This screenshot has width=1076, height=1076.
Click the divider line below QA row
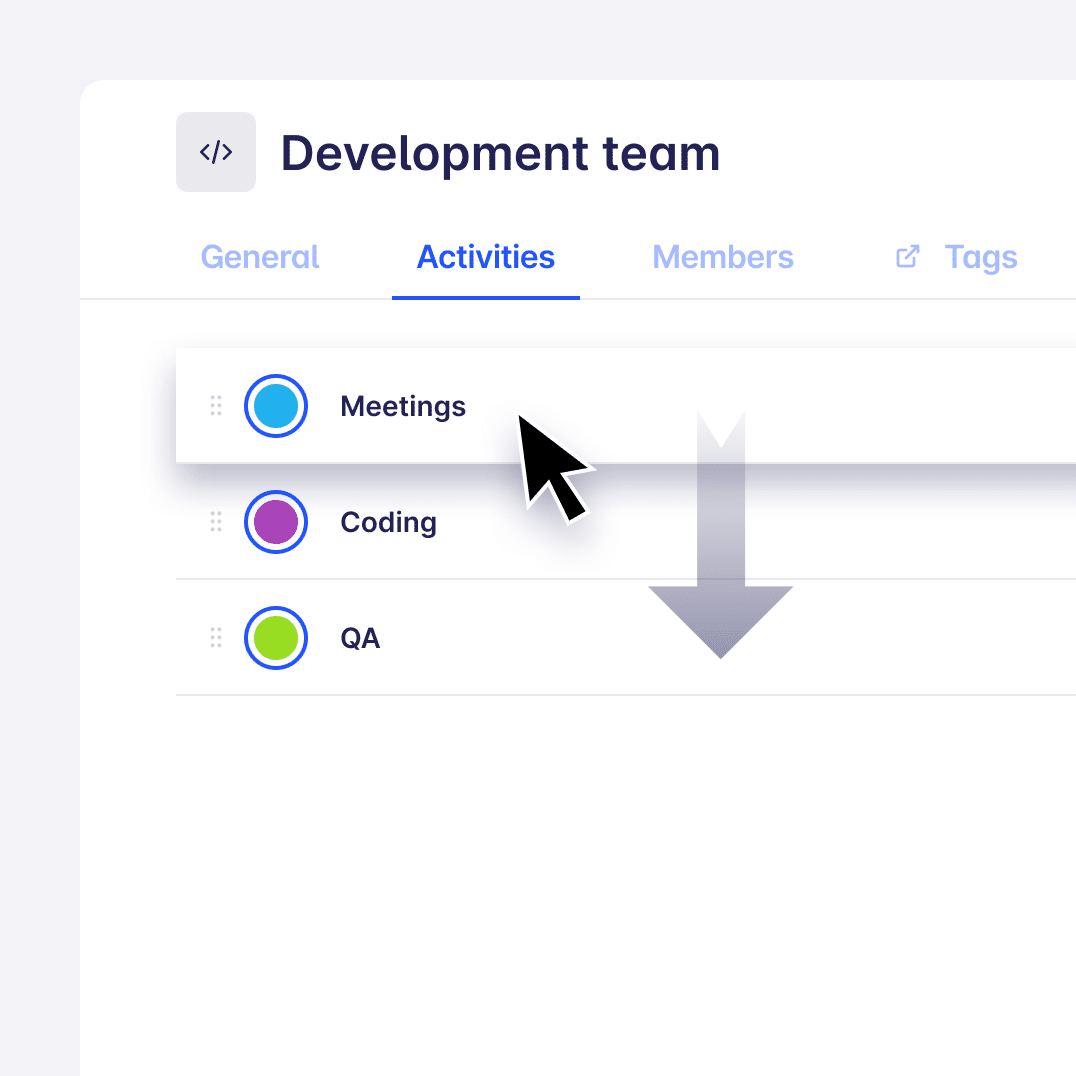pos(626,695)
